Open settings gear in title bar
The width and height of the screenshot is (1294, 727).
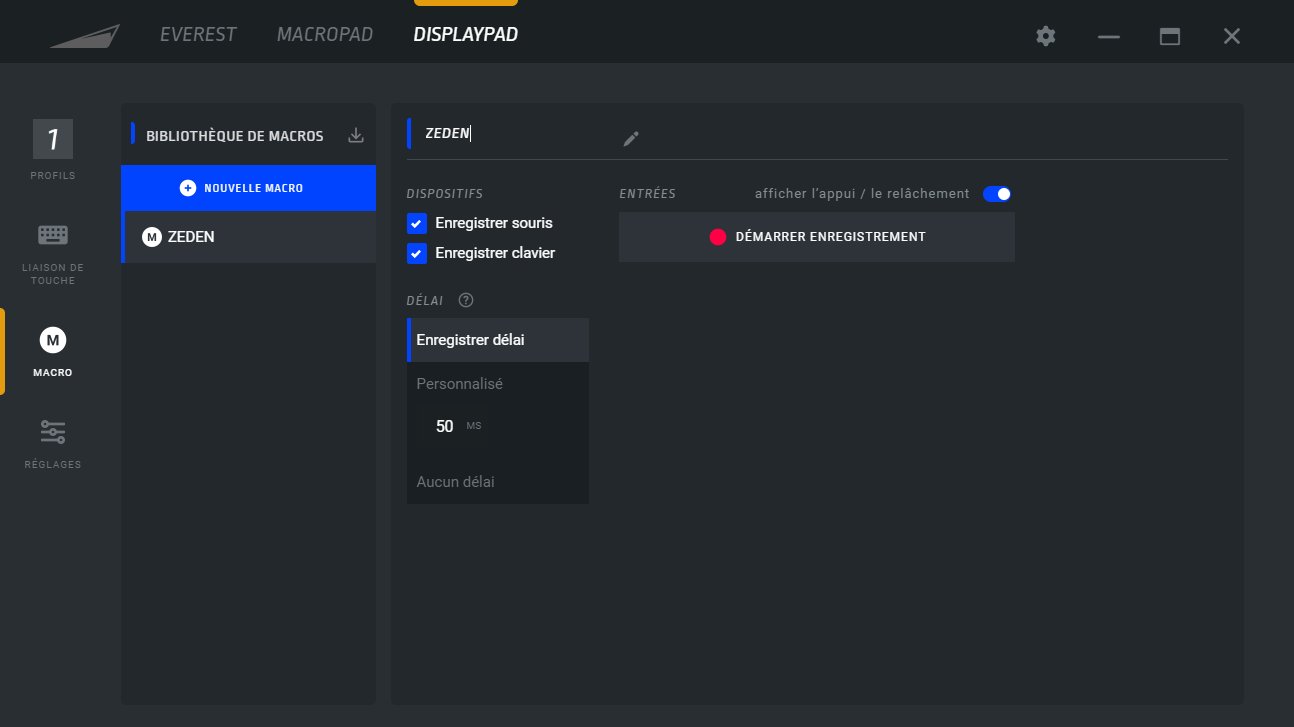[1045, 36]
